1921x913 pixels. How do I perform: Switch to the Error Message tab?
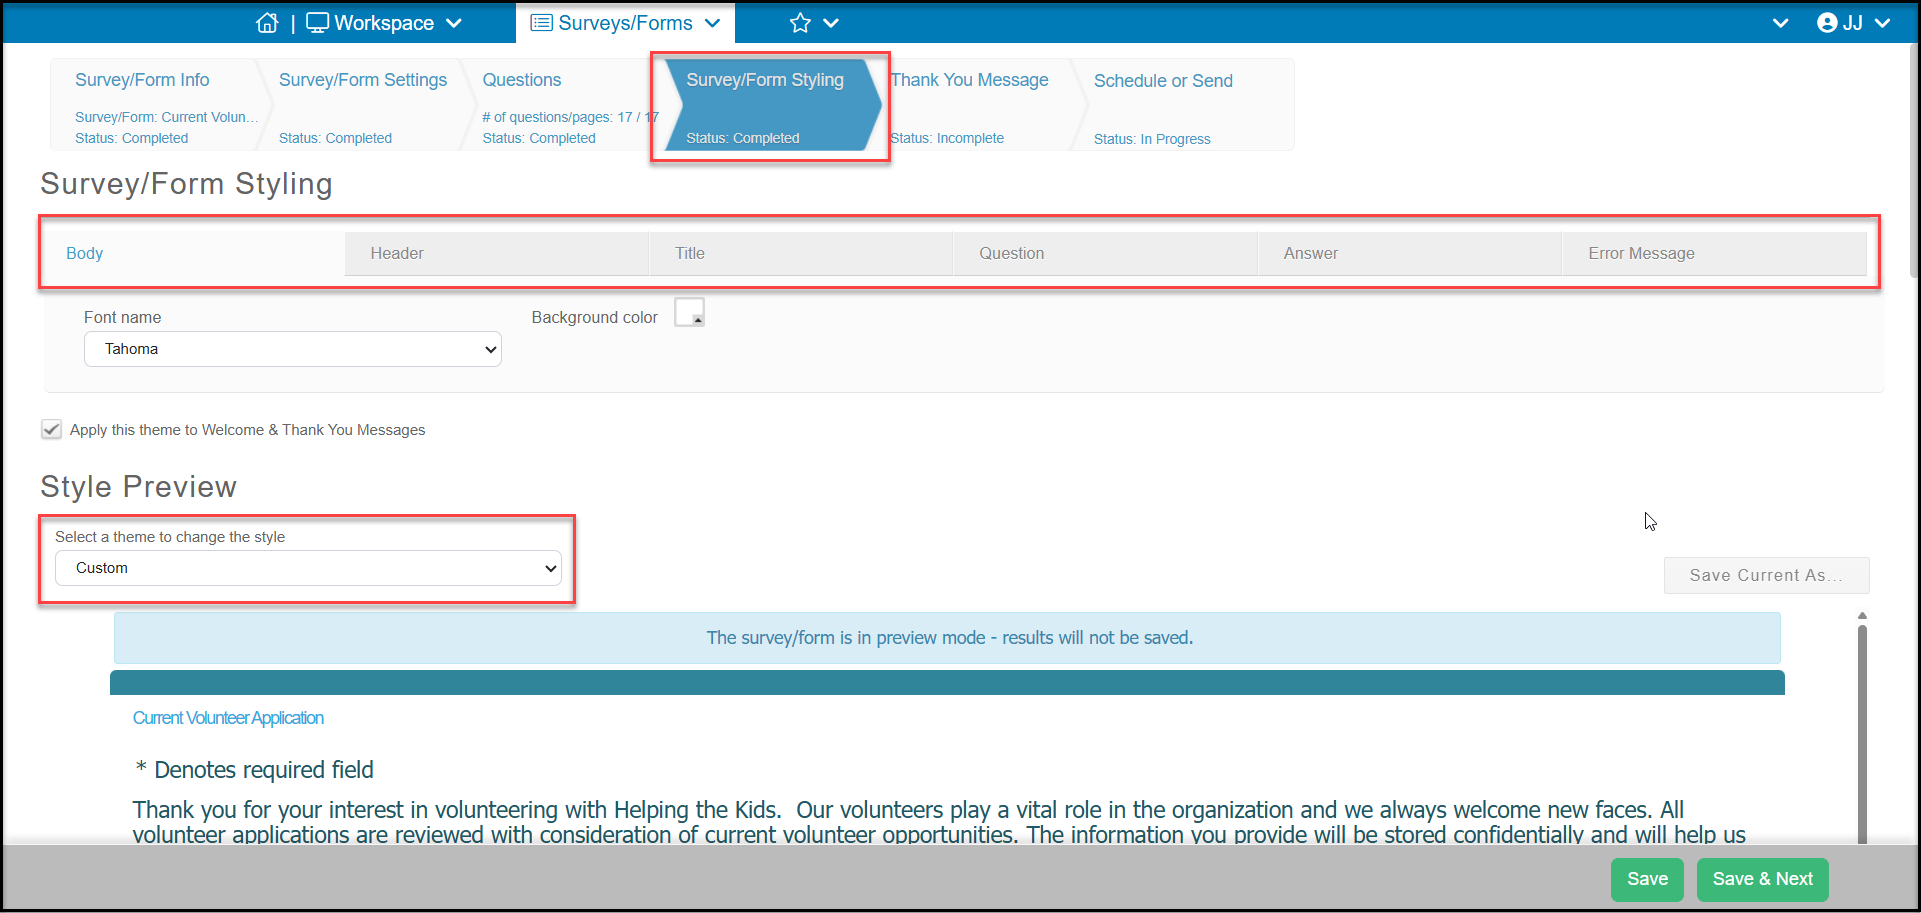point(1714,254)
